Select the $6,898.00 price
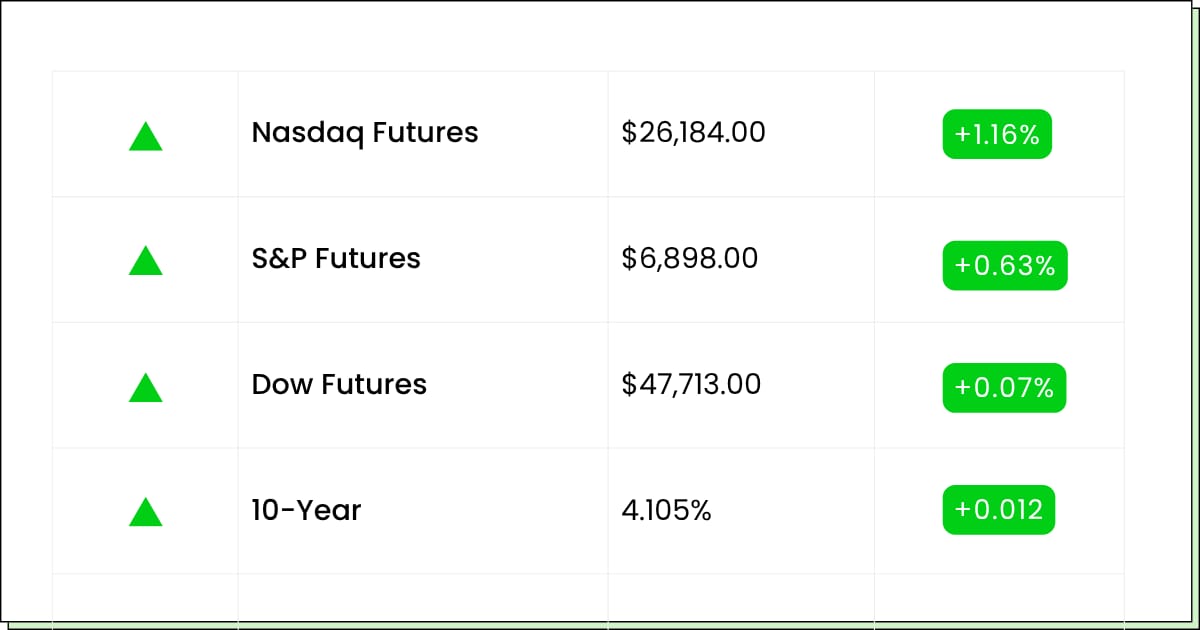Image resolution: width=1200 pixels, height=630 pixels. click(x=689, y=259)
